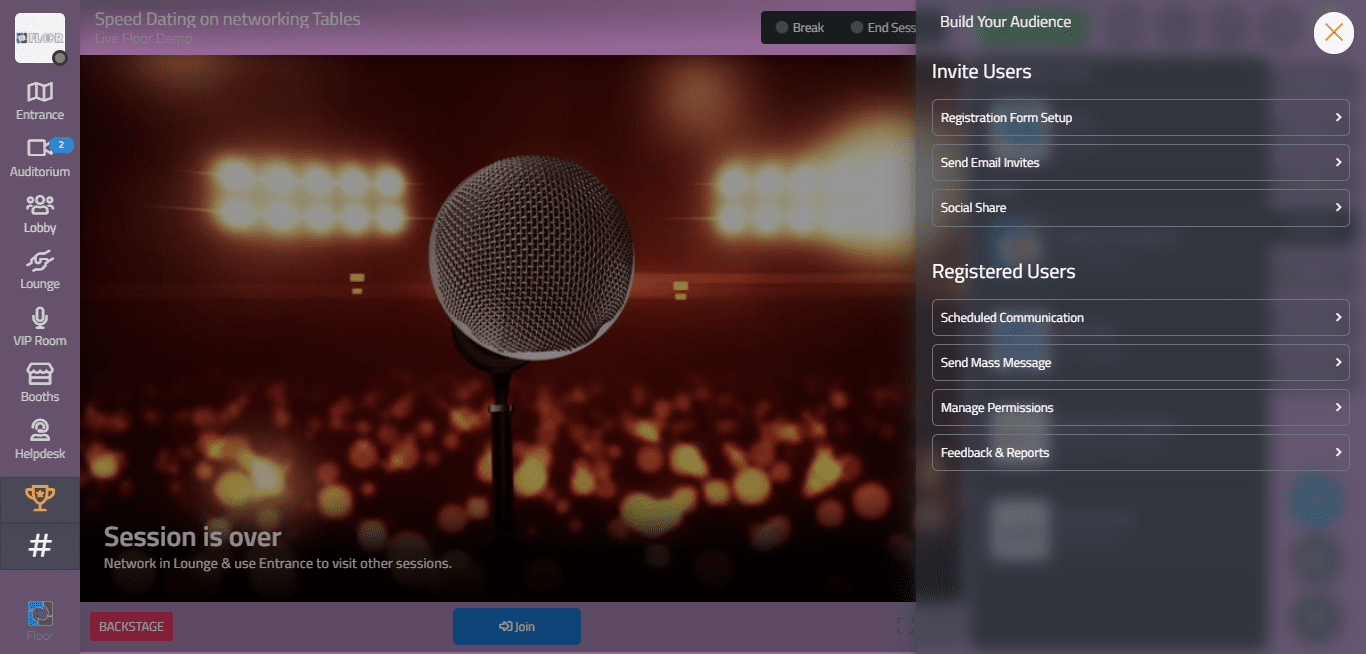Expand Registration Form Setup

[1140, 117]
